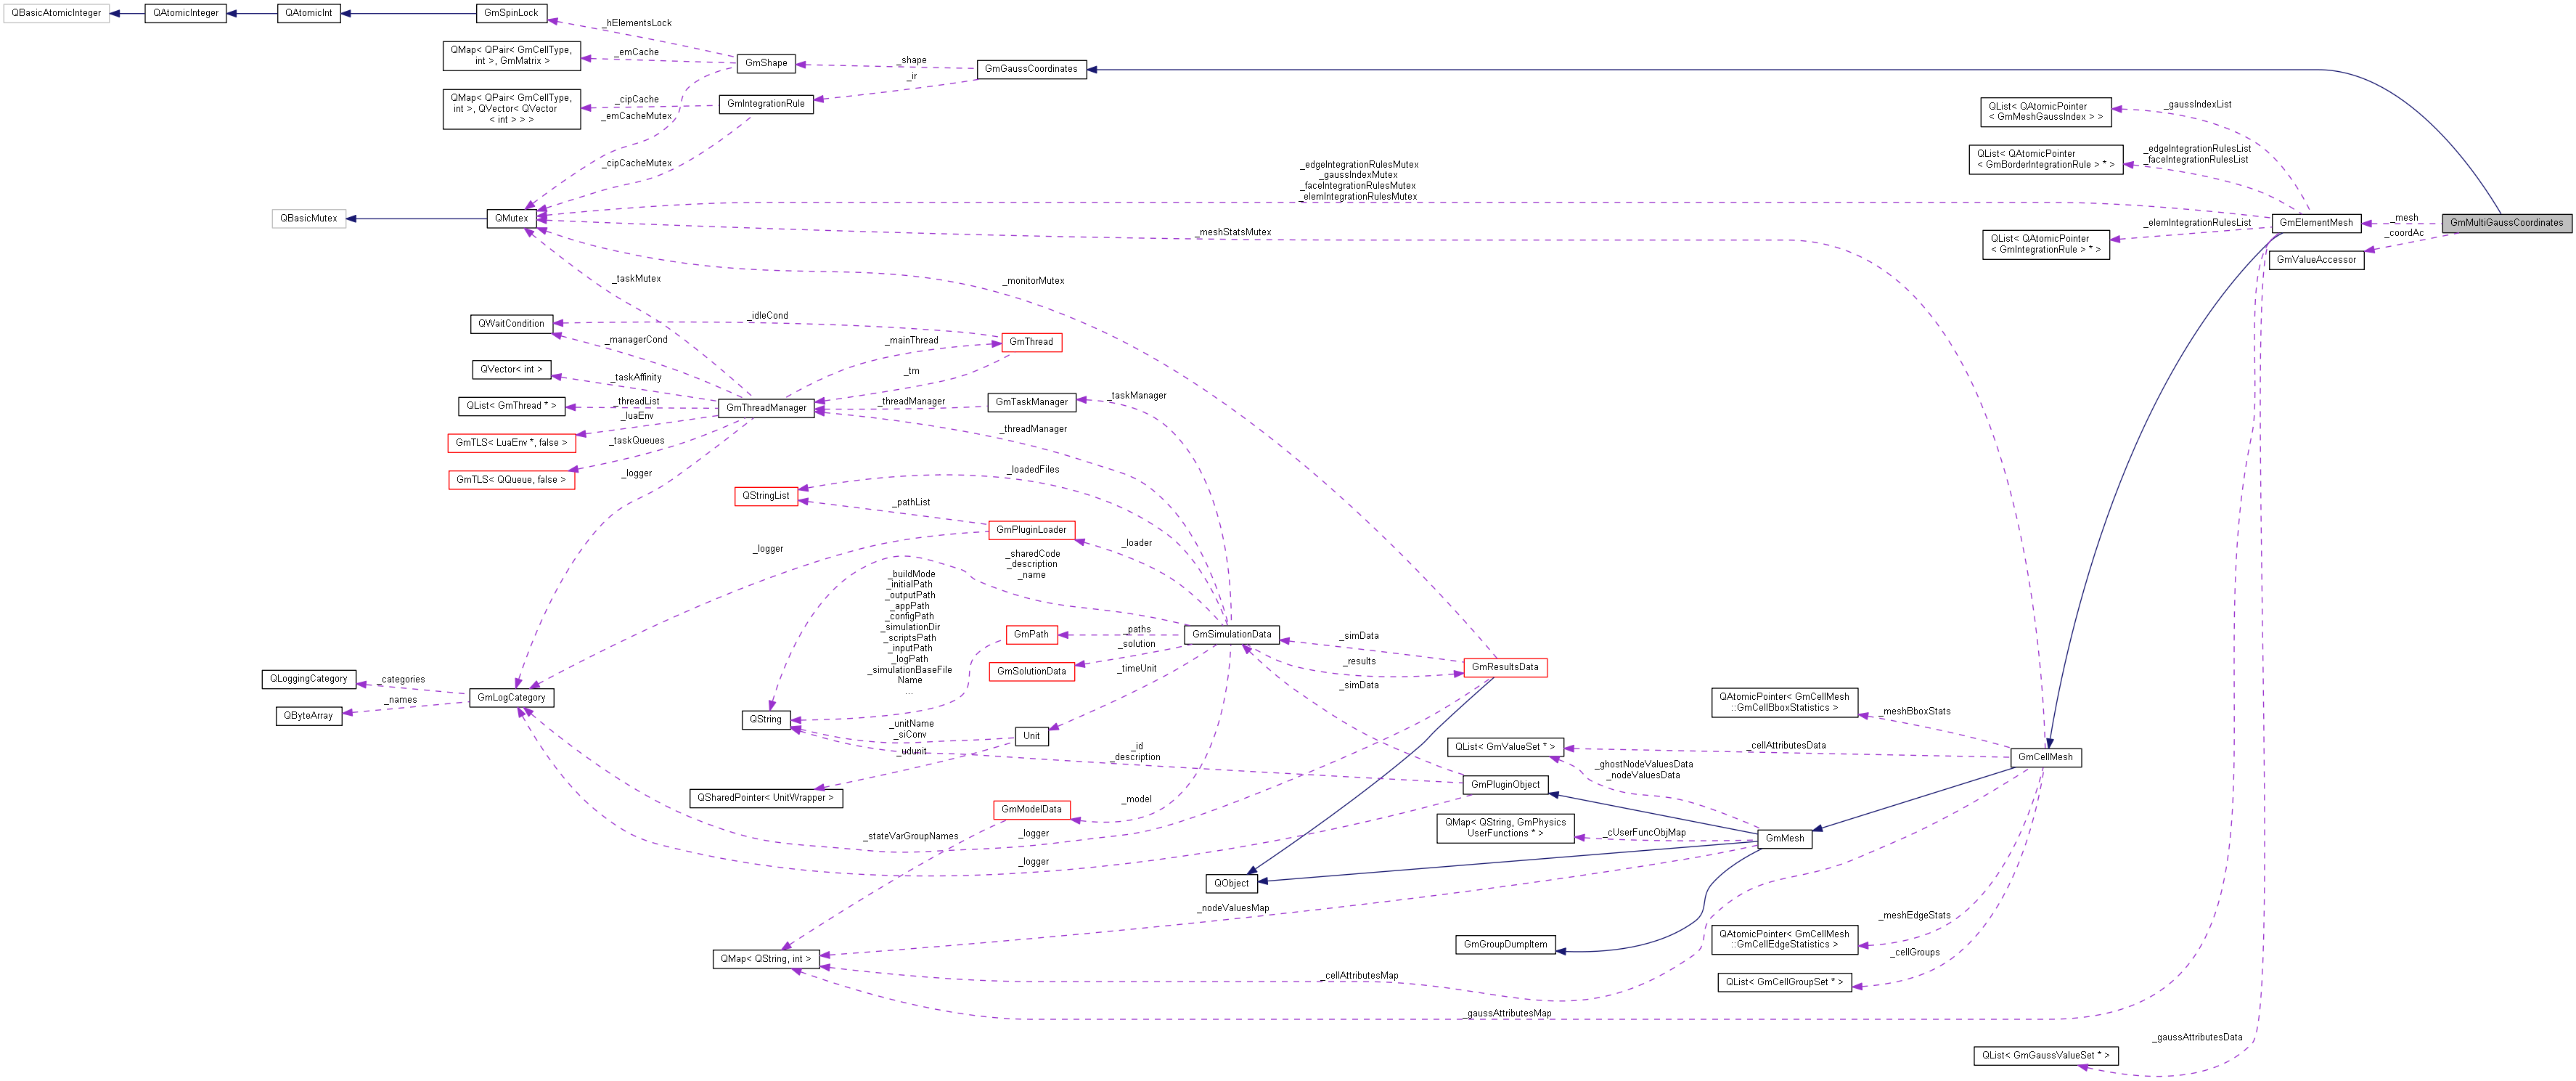Viewport: 2576px width, 1081px height.
Task: Open the GmValueAccessor node
Action: click(2316, 259)
